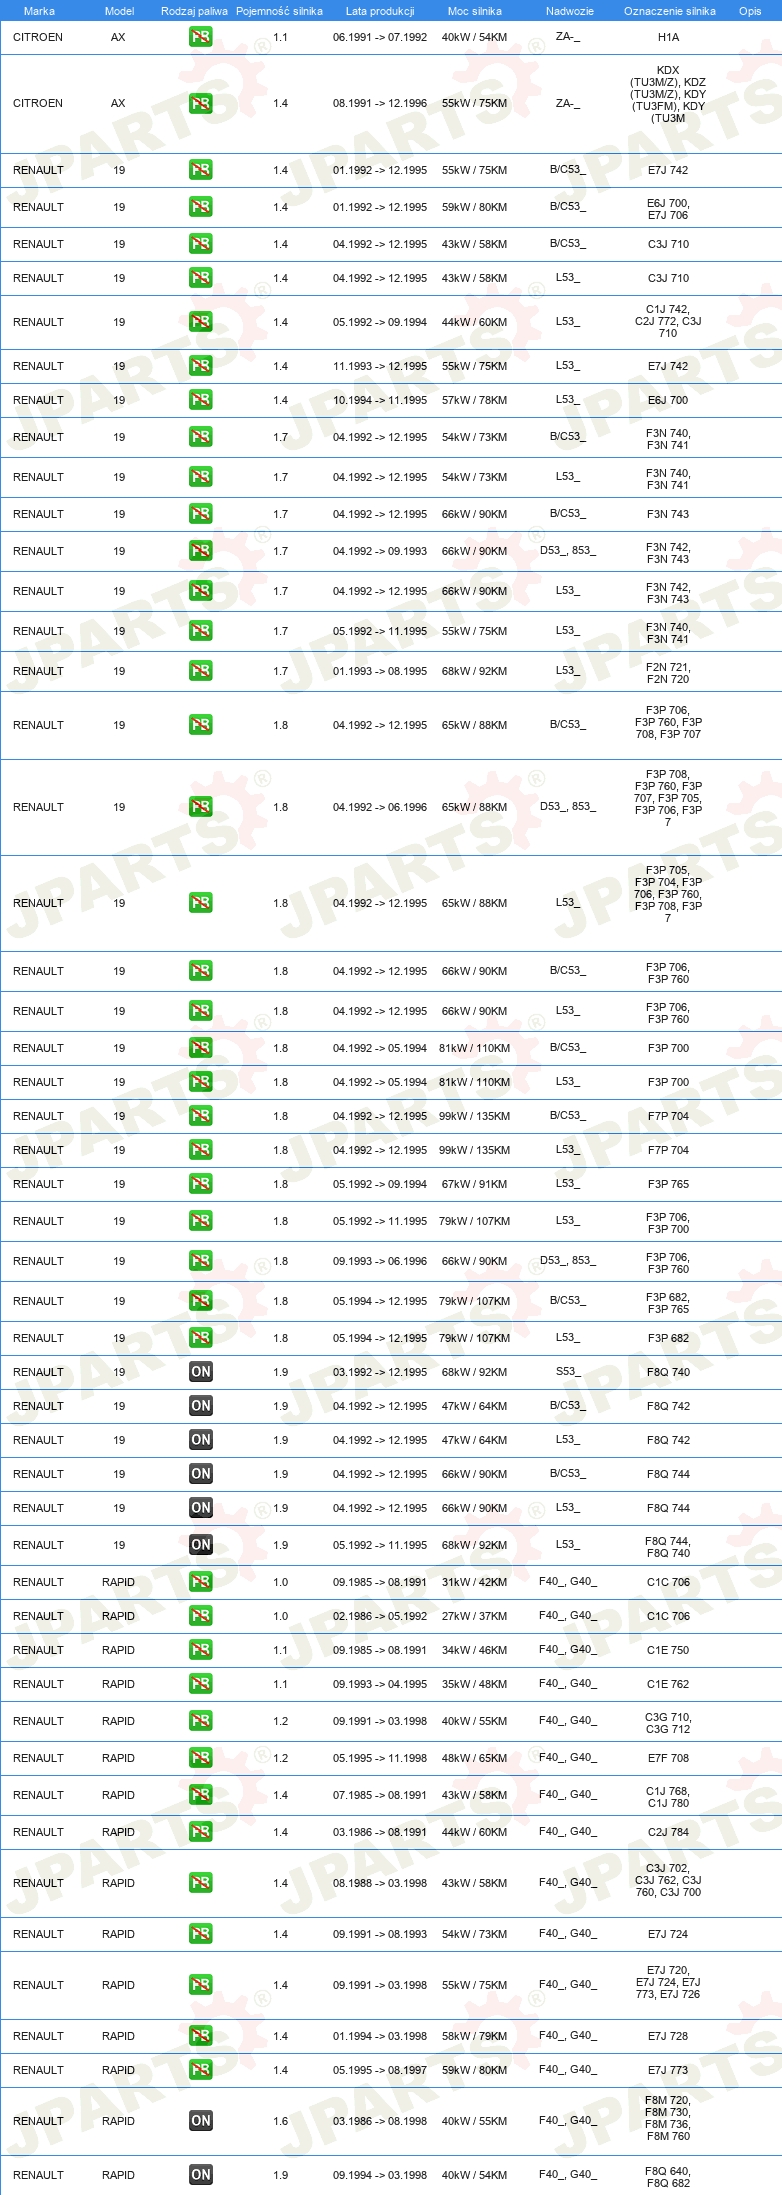Click the petrol icon in the Rapid C2J 784 row
Image resolution: width=782 pixels, height=2195 pixels.
click(x=200, y=1832)
